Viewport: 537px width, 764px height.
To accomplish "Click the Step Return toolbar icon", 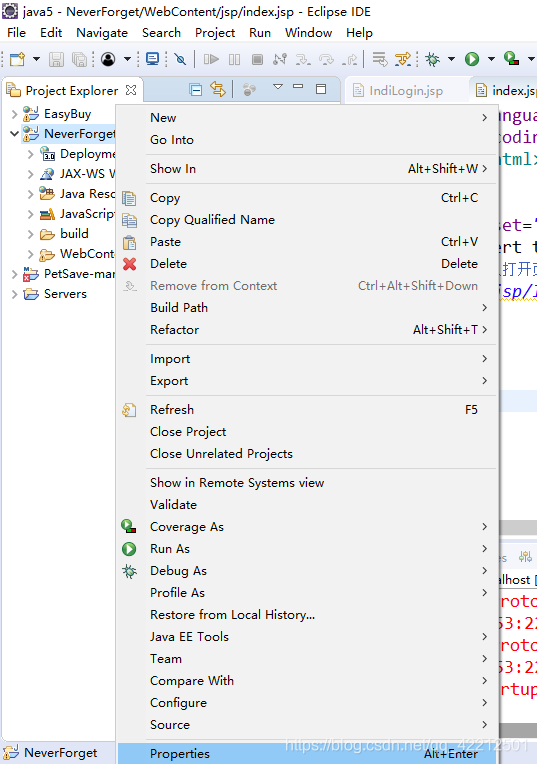I will pyautogui.click(x=350, y=59).
